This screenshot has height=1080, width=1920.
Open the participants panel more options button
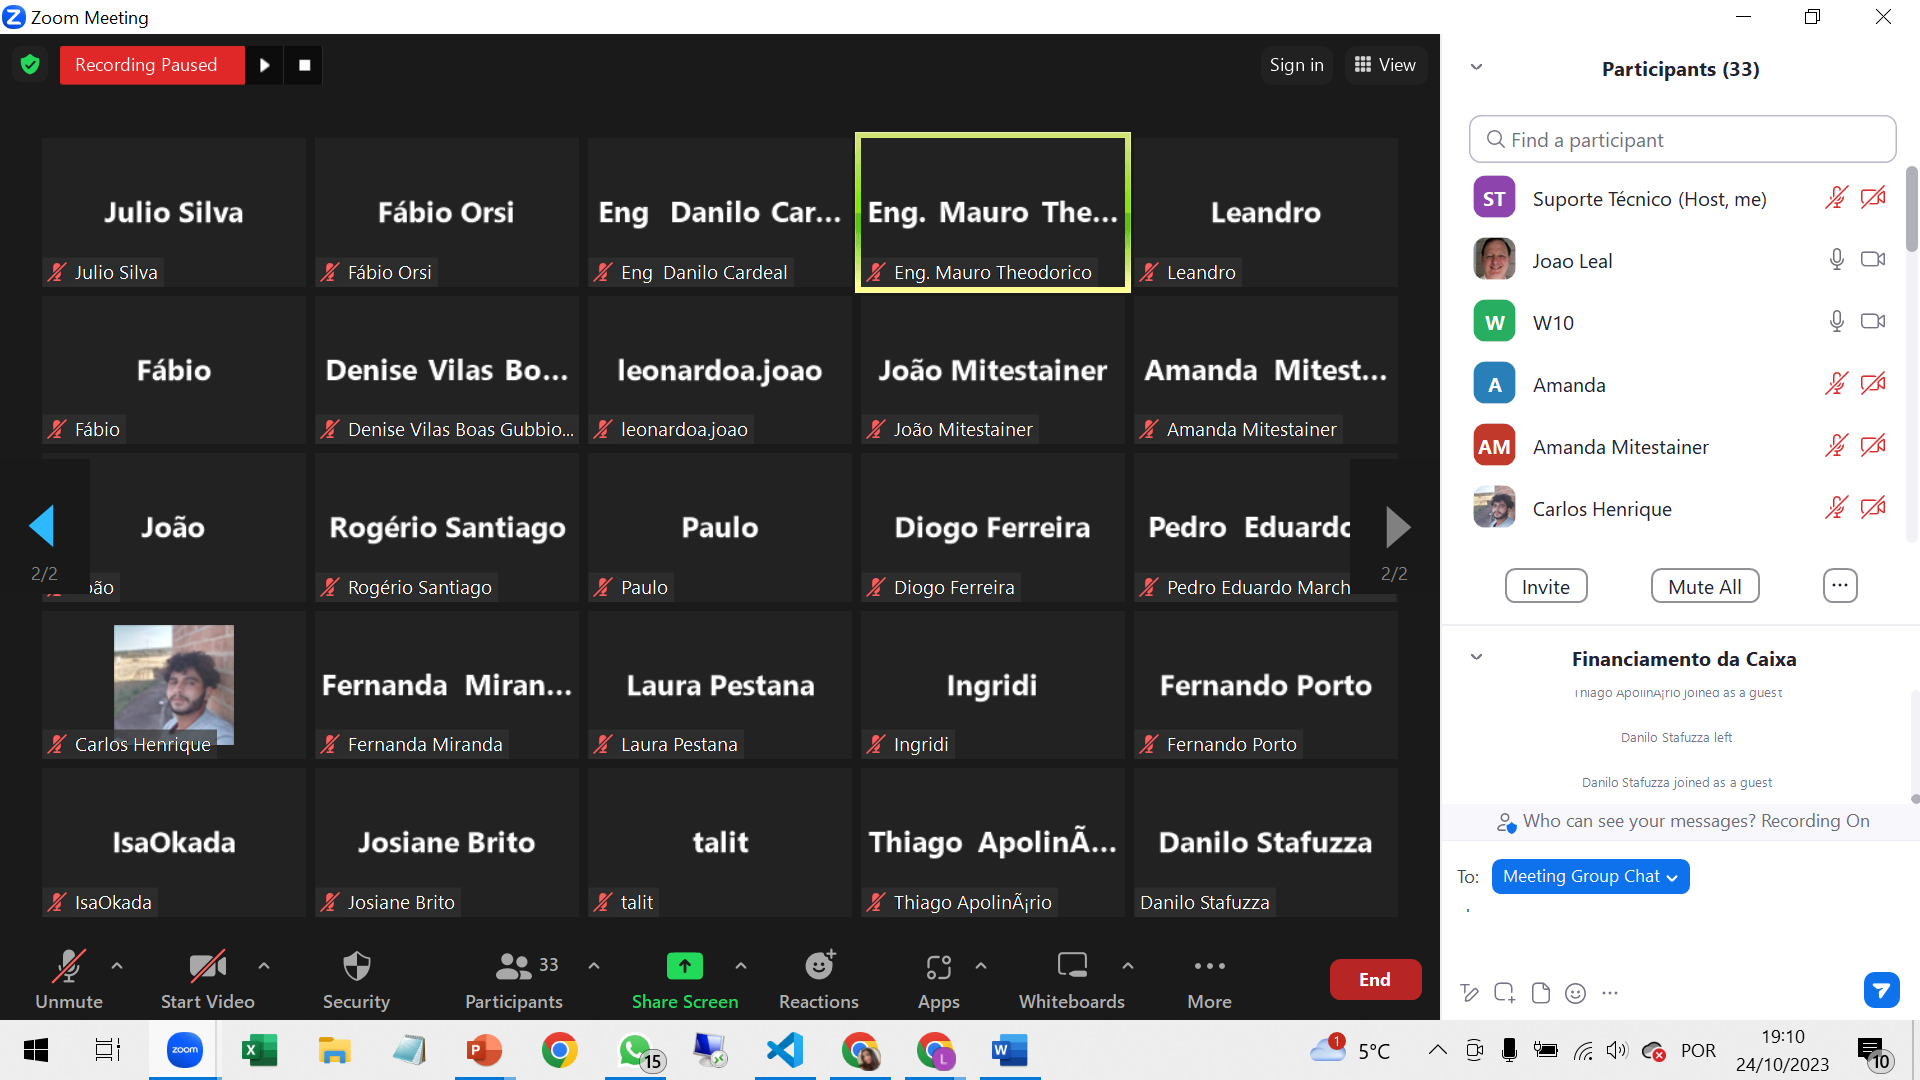point(1840,586)
